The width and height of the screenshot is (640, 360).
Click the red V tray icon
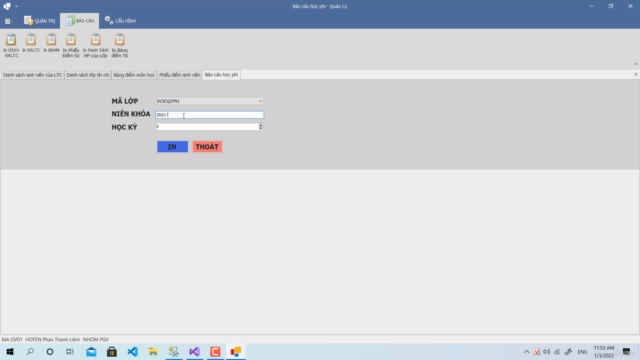pos(536,351)
